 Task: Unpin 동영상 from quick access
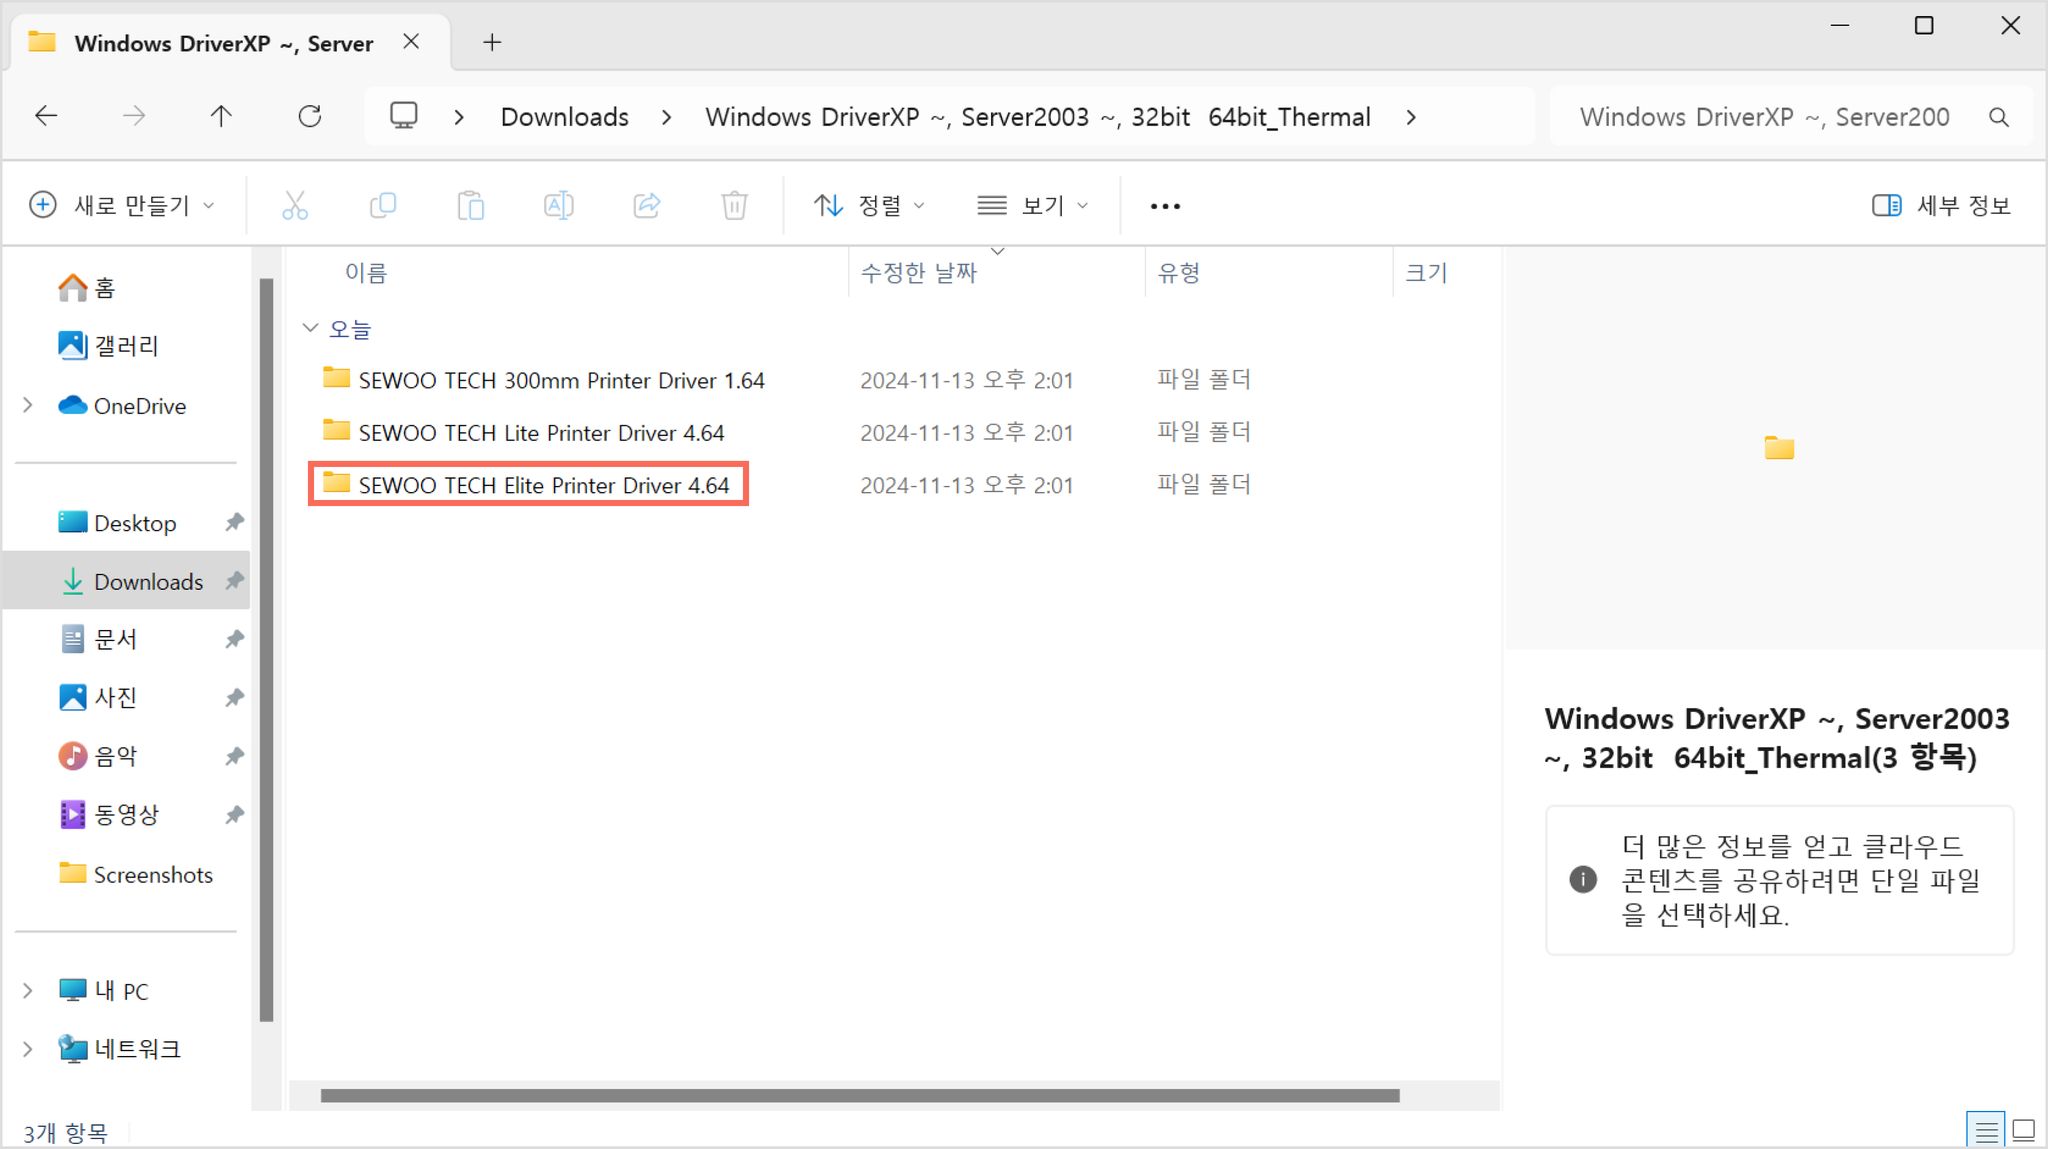tap(234, 814)
